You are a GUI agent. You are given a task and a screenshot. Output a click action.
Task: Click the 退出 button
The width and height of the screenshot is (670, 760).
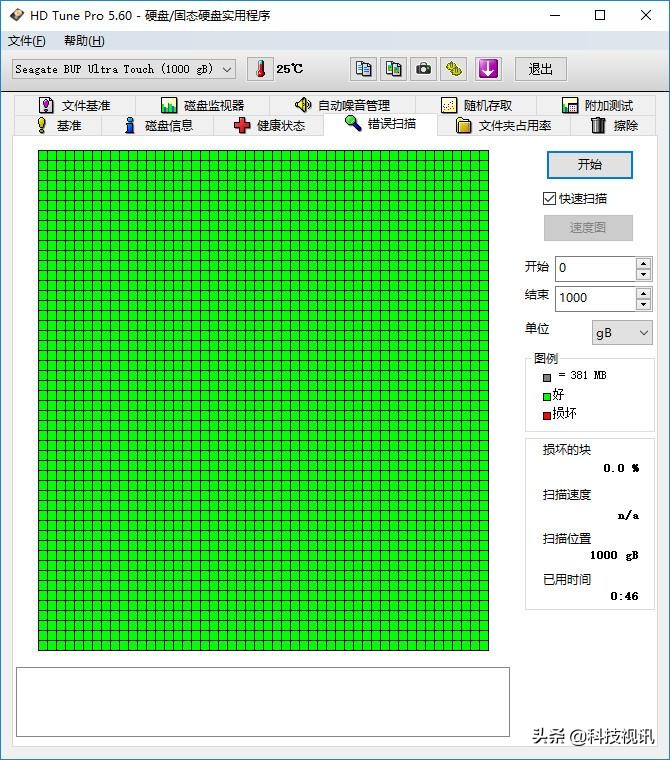[541, 69]
